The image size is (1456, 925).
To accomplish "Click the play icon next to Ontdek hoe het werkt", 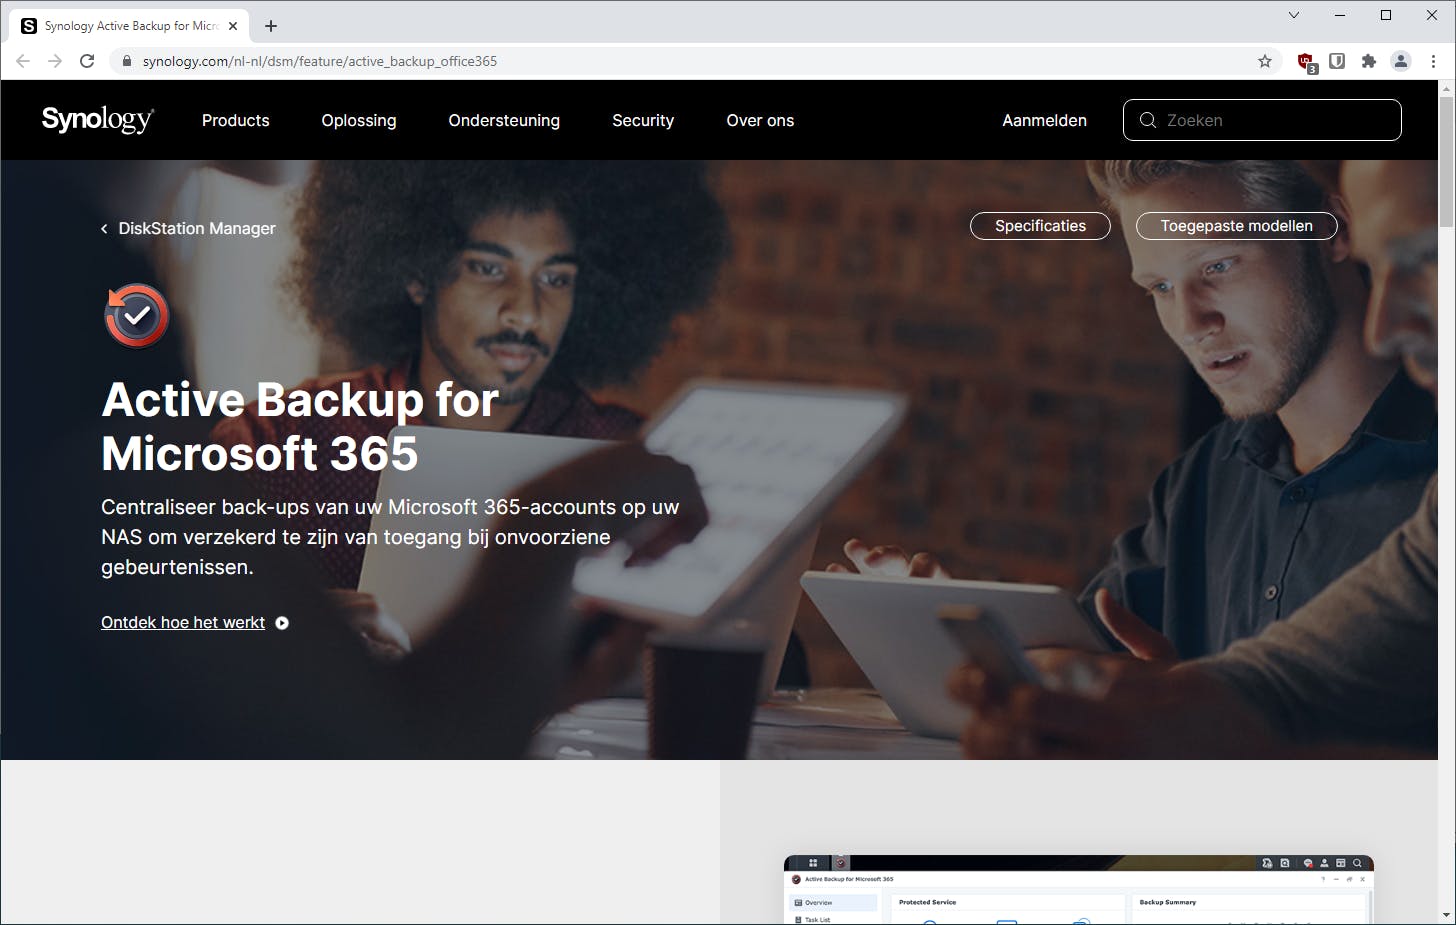I will [281, 622].
